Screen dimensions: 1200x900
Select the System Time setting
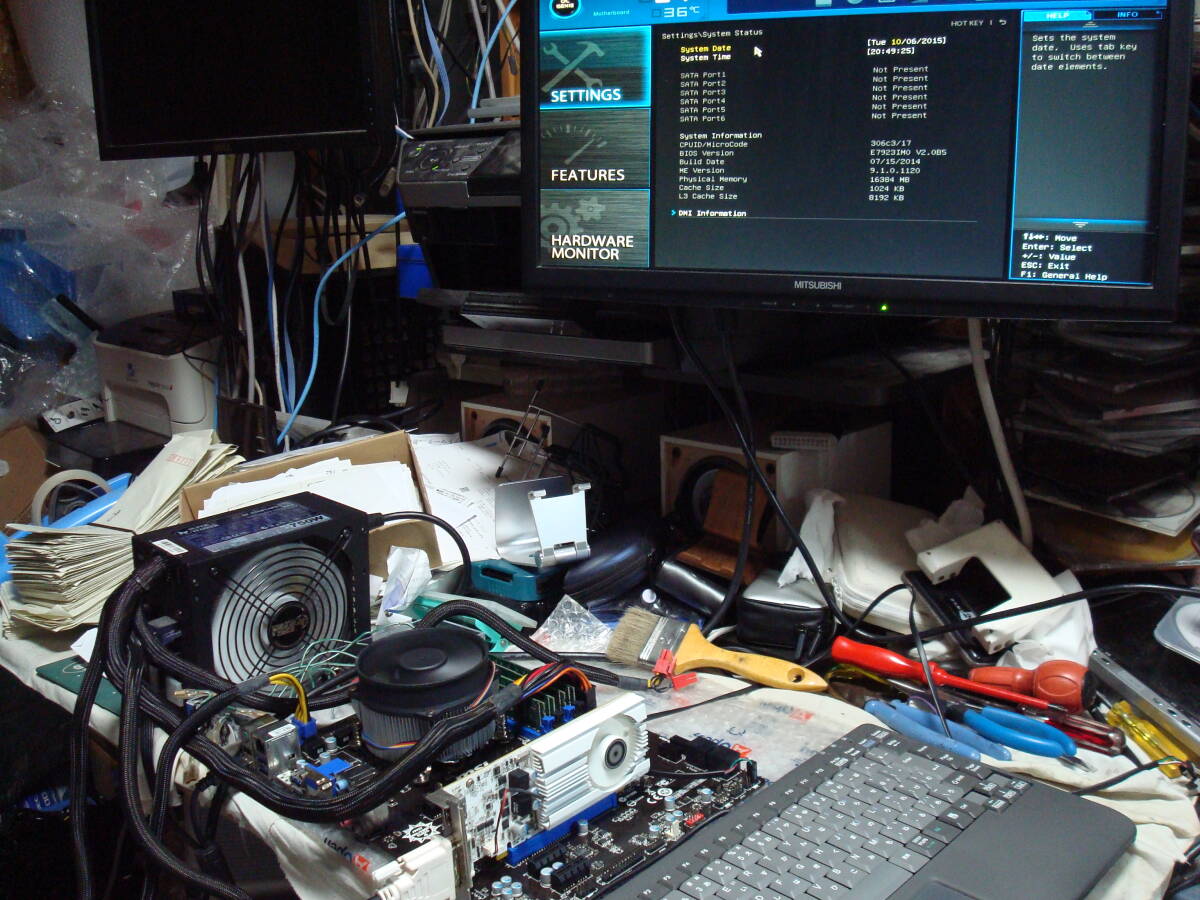[x=705, y=57]
